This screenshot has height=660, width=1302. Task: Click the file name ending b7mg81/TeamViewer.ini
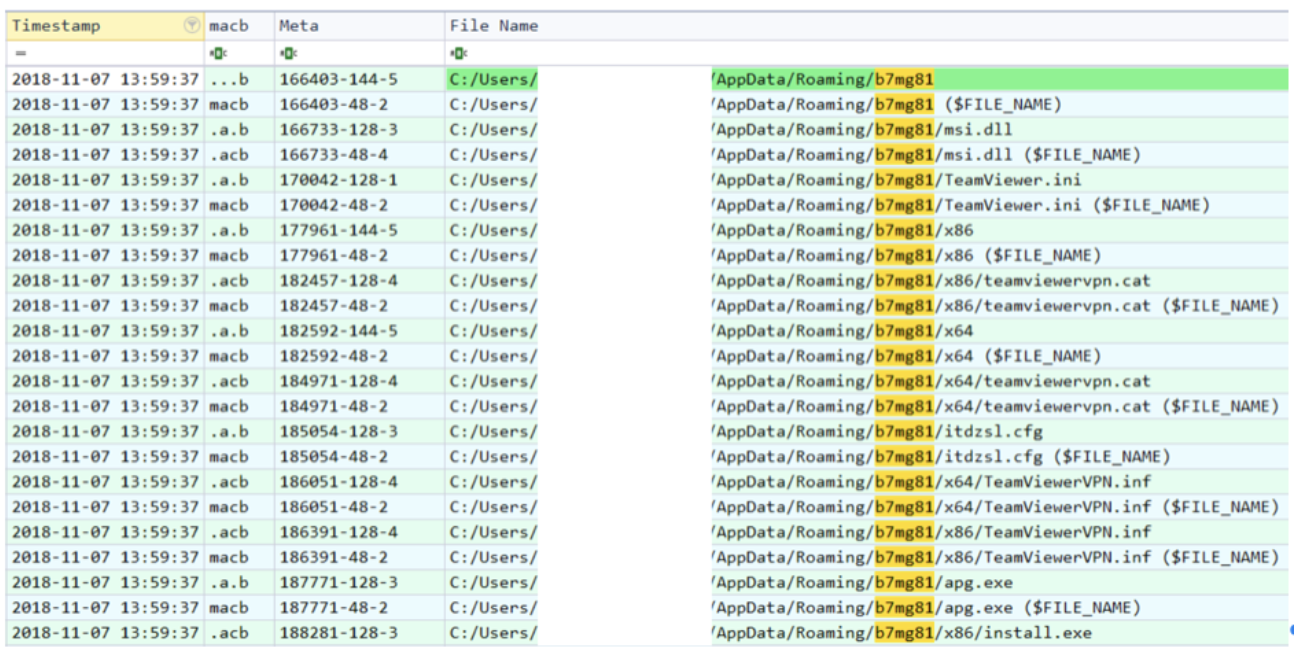(867, 180)
